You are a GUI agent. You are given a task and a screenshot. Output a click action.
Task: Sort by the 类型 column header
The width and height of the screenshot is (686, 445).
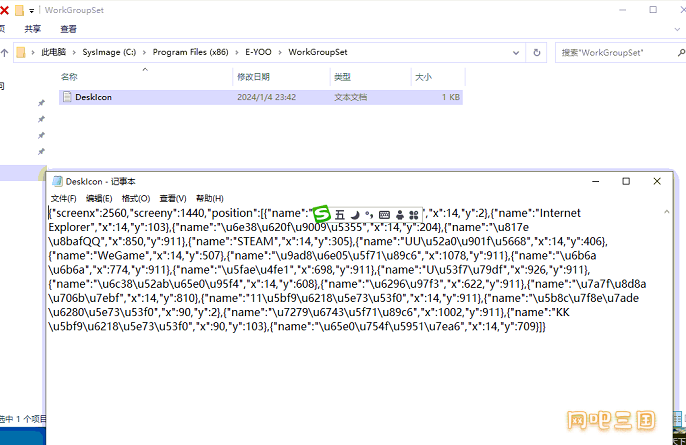[342, 77]
